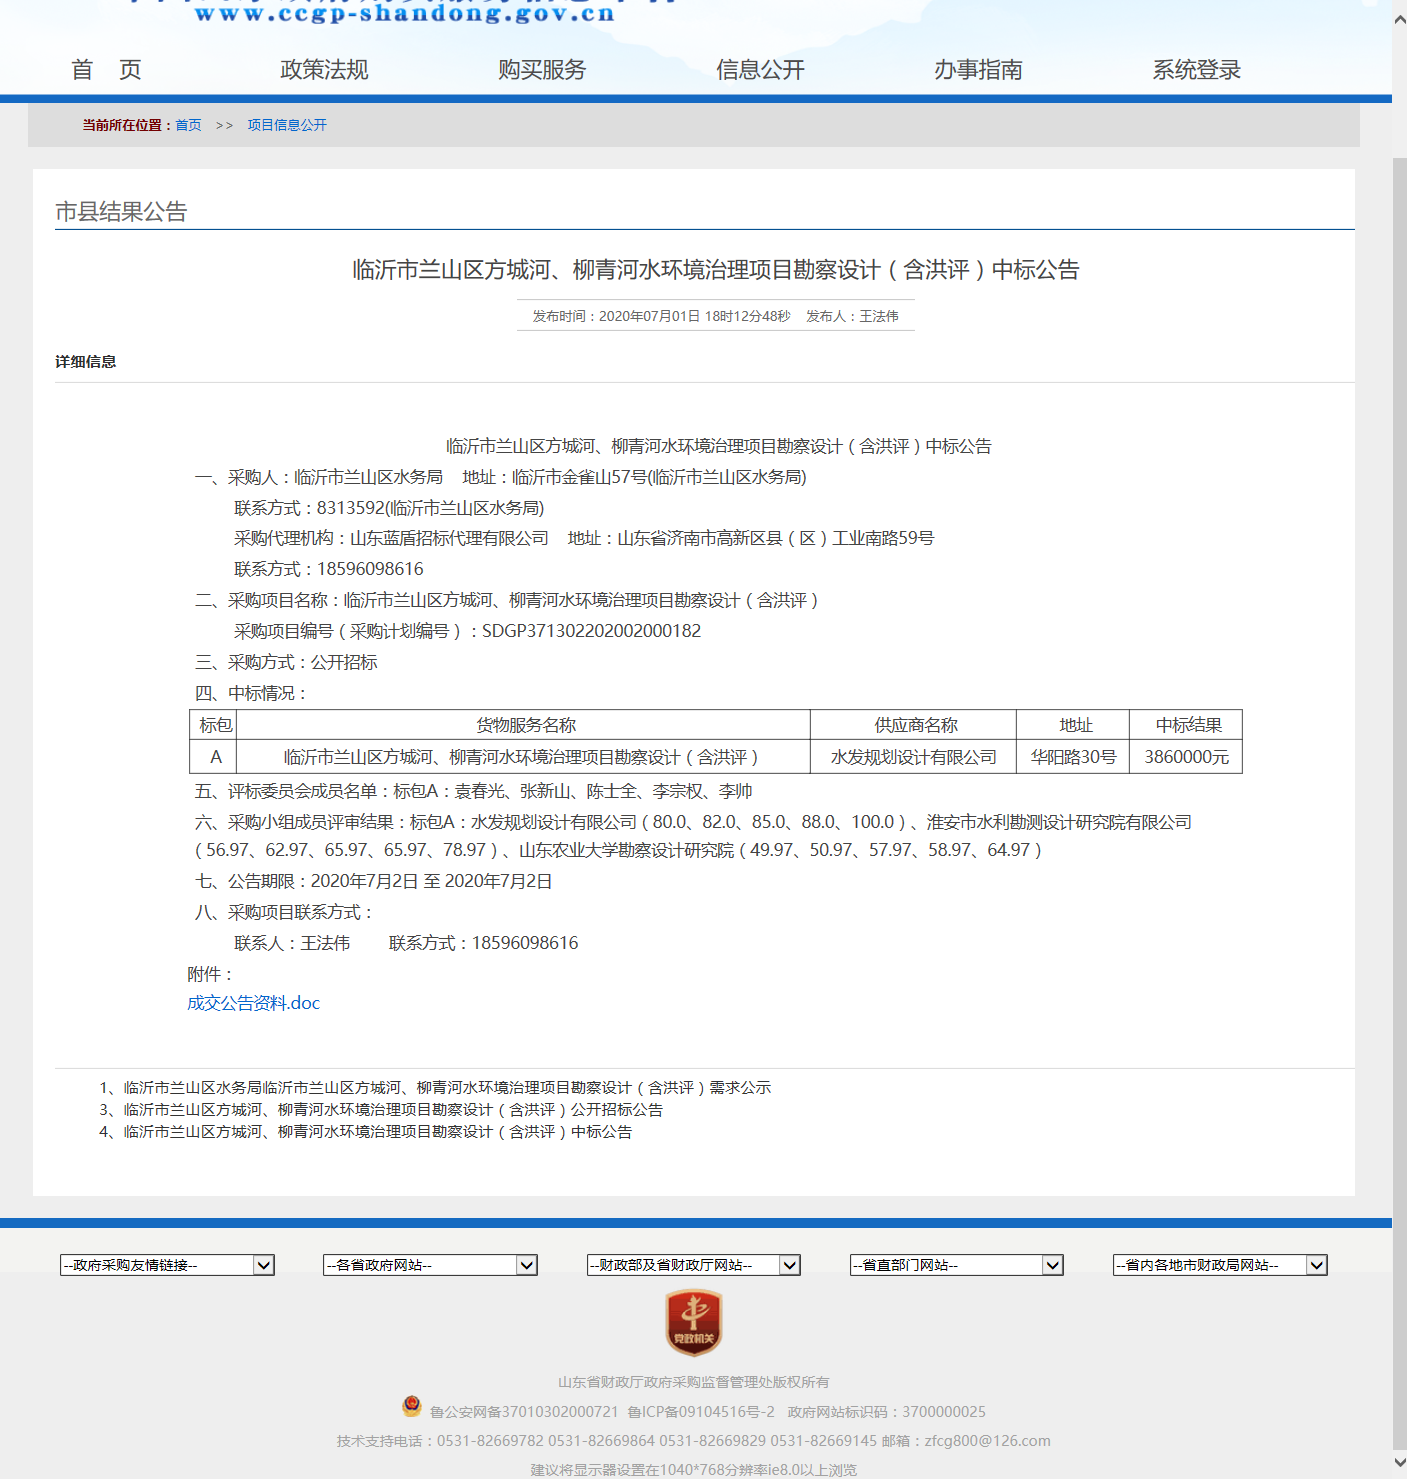This screenshot has width=1407, height=1479.
Task: Select the 购买服务 navigation item
Action: click(542, 70)
